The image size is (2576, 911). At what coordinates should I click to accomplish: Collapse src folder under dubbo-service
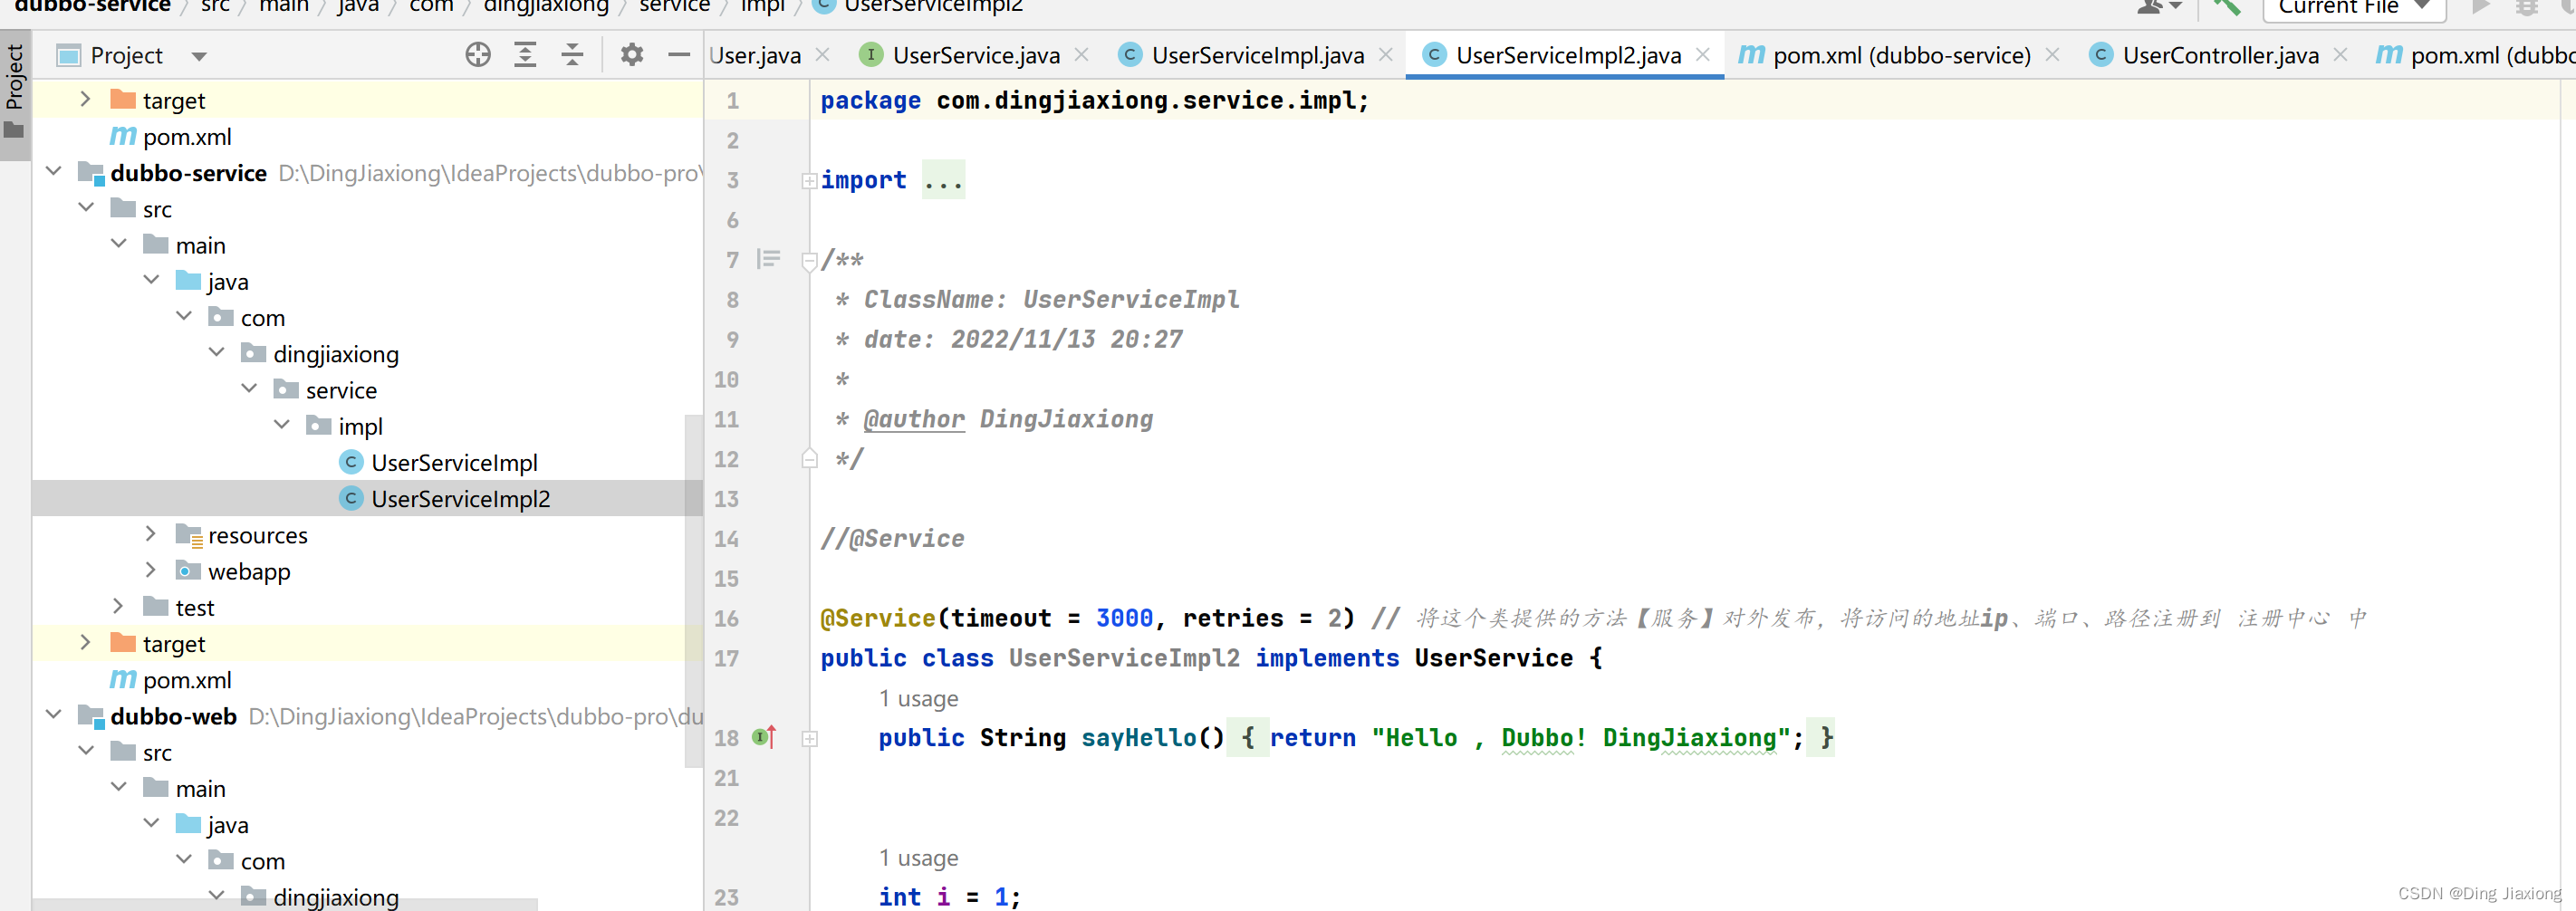[x=86, y=208]
